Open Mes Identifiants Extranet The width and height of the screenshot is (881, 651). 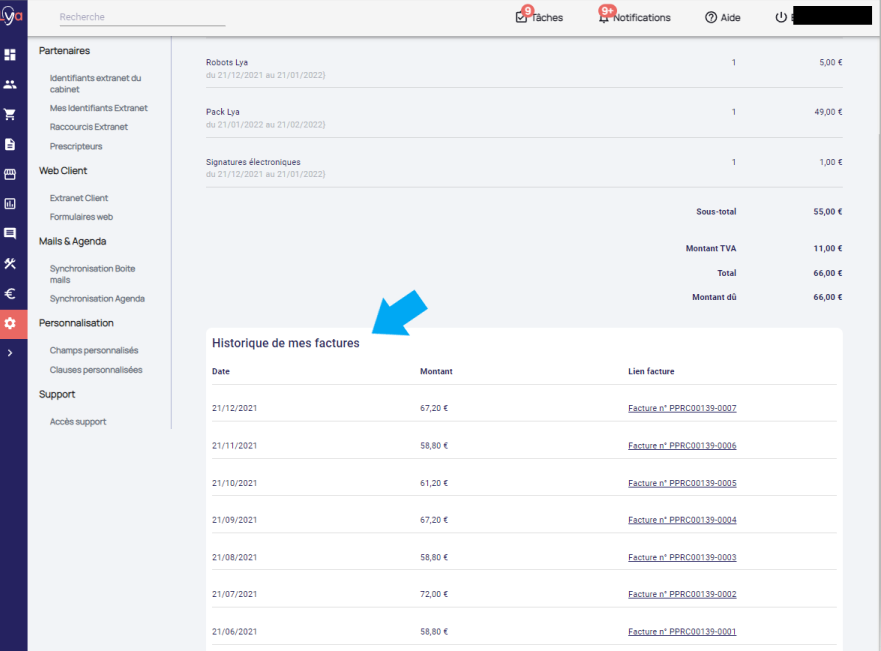98,108
